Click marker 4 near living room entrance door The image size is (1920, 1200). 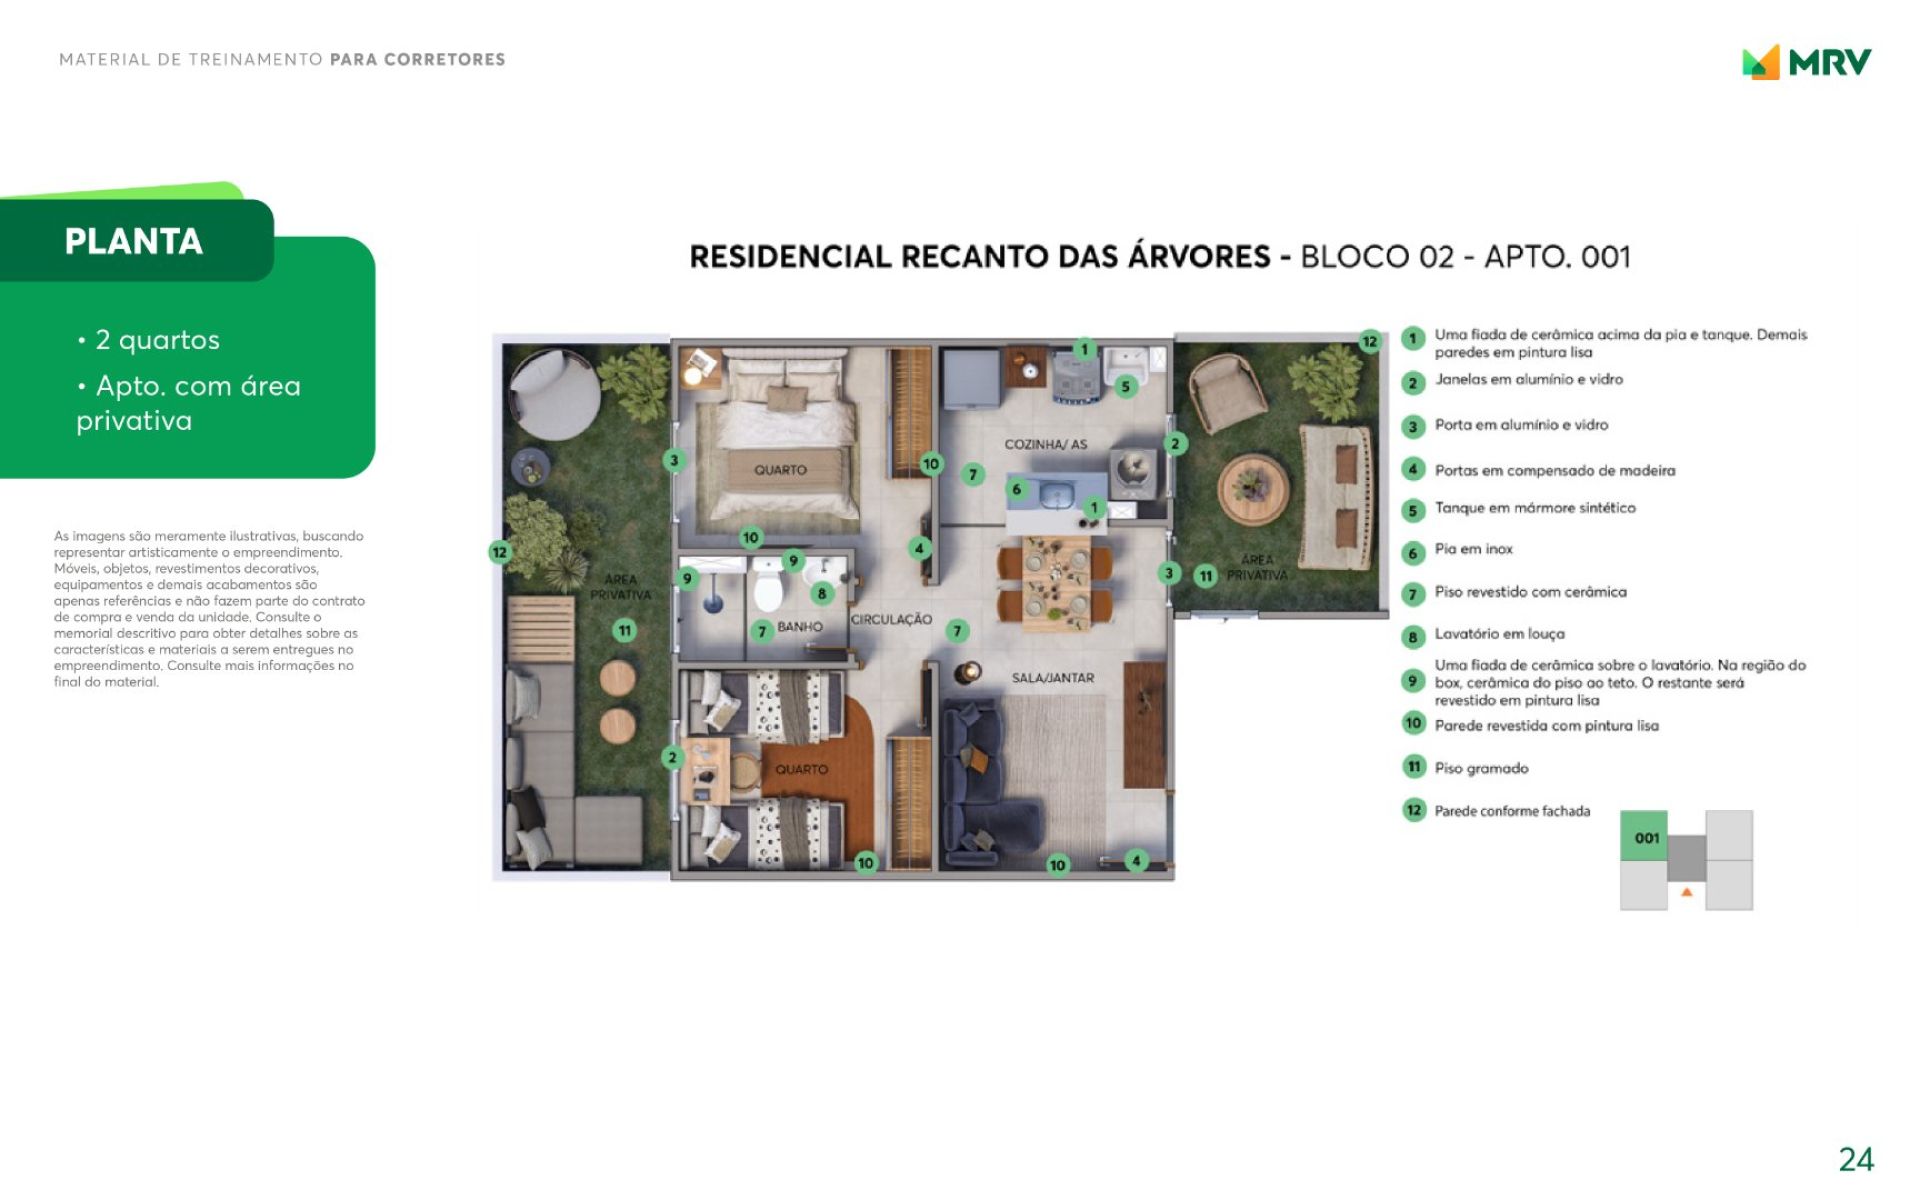coord(1135,860)
